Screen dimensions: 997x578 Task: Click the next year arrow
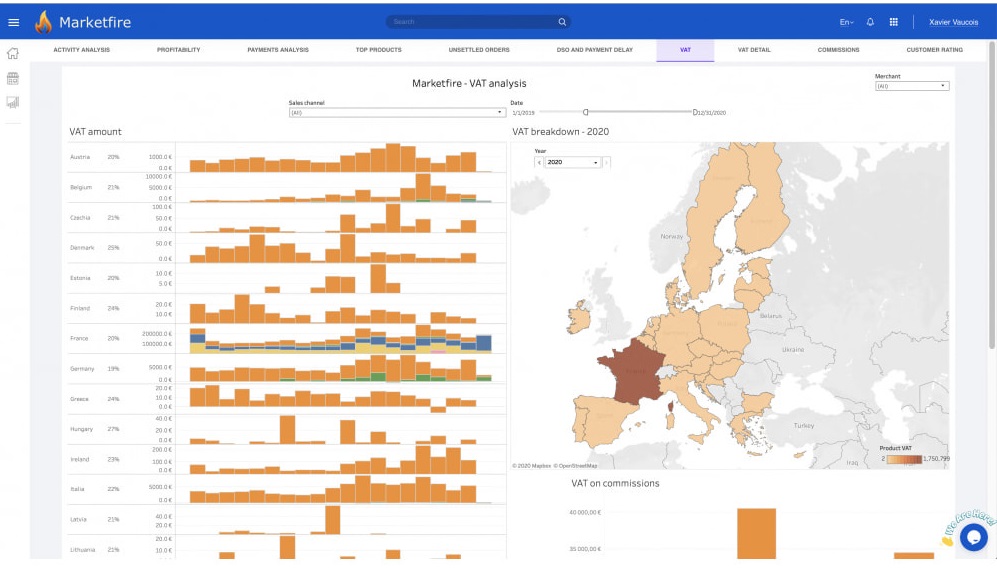coord(606,162)
